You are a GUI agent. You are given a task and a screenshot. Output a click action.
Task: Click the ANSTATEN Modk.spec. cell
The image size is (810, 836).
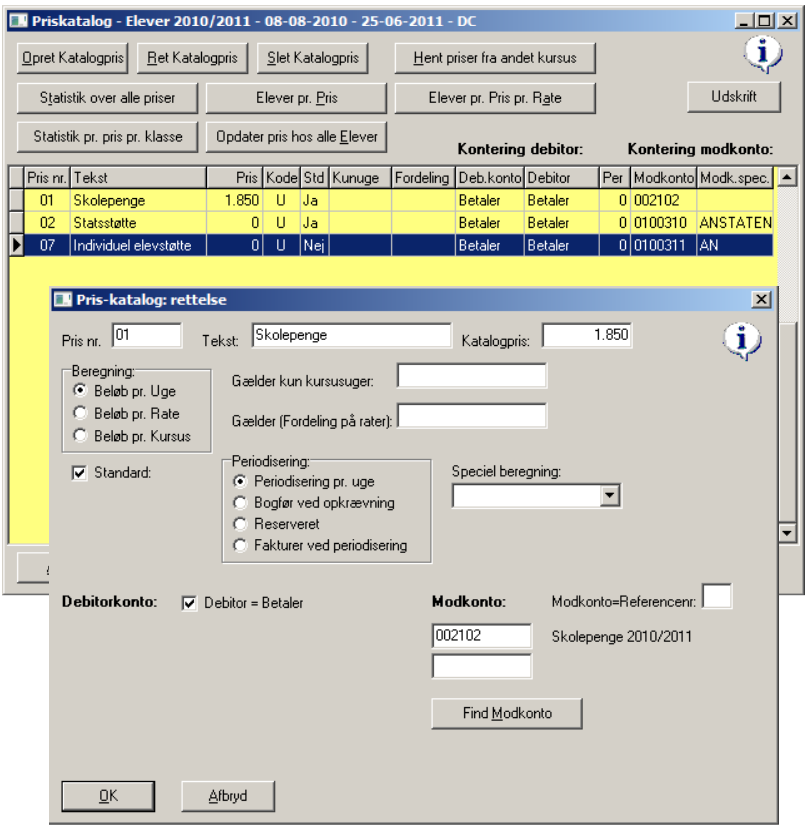735,223
